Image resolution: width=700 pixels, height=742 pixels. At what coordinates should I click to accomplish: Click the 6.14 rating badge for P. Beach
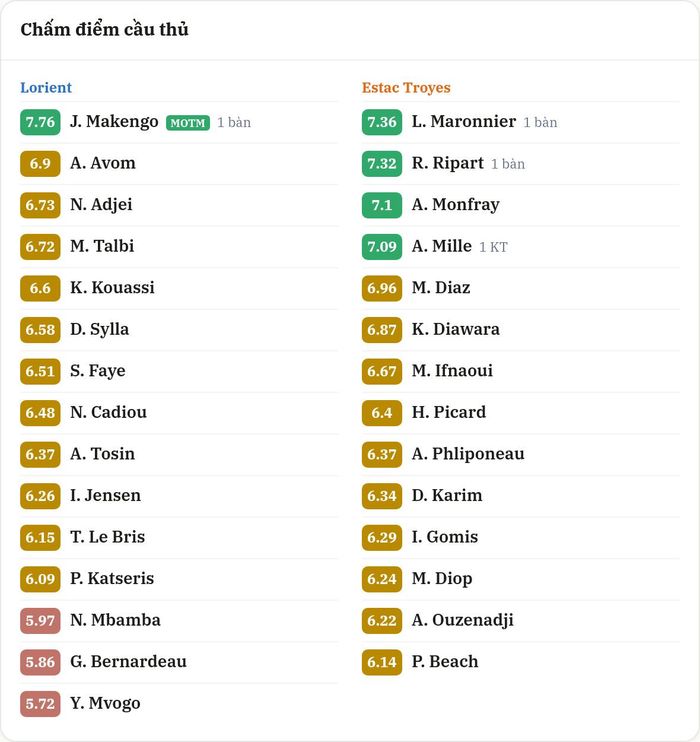coord(382,662)
